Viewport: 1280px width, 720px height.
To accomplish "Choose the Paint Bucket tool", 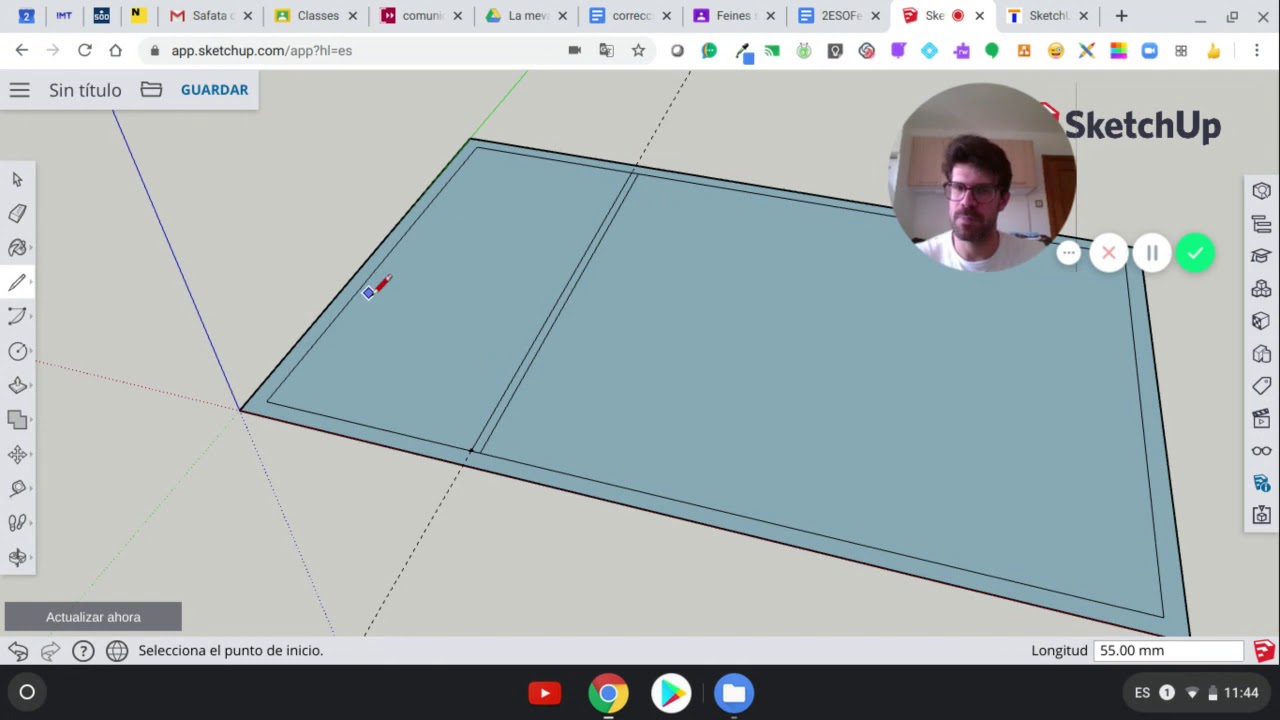I will click(x=17, y=248).
